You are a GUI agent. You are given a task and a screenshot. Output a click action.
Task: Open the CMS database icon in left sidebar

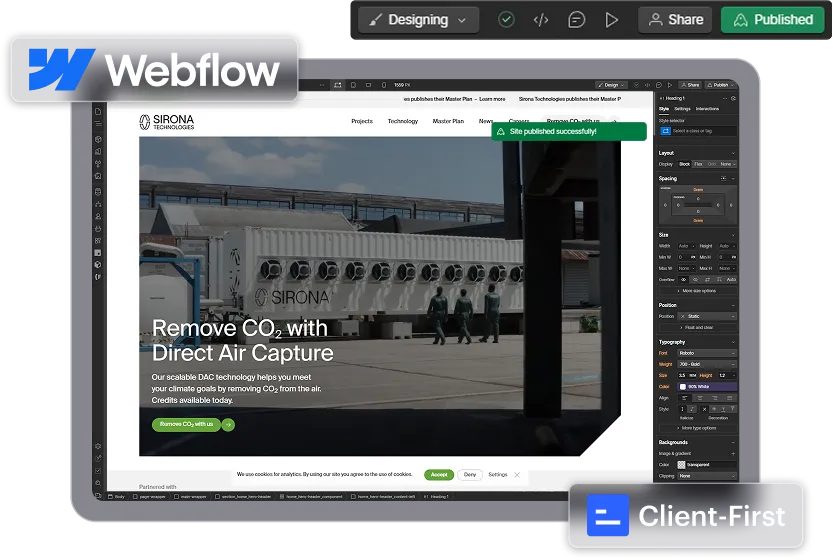[x=98, y=192]
